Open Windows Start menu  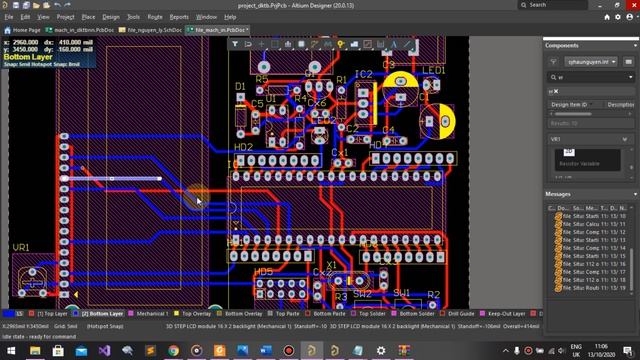click(x=11, y=351)
